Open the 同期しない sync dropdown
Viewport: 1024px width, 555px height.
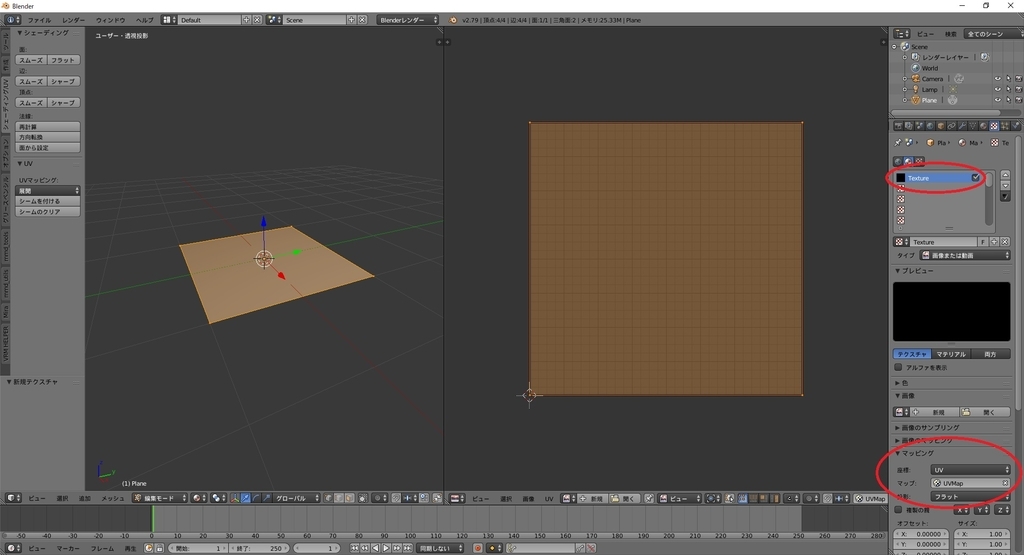click(x=440, y=548)
